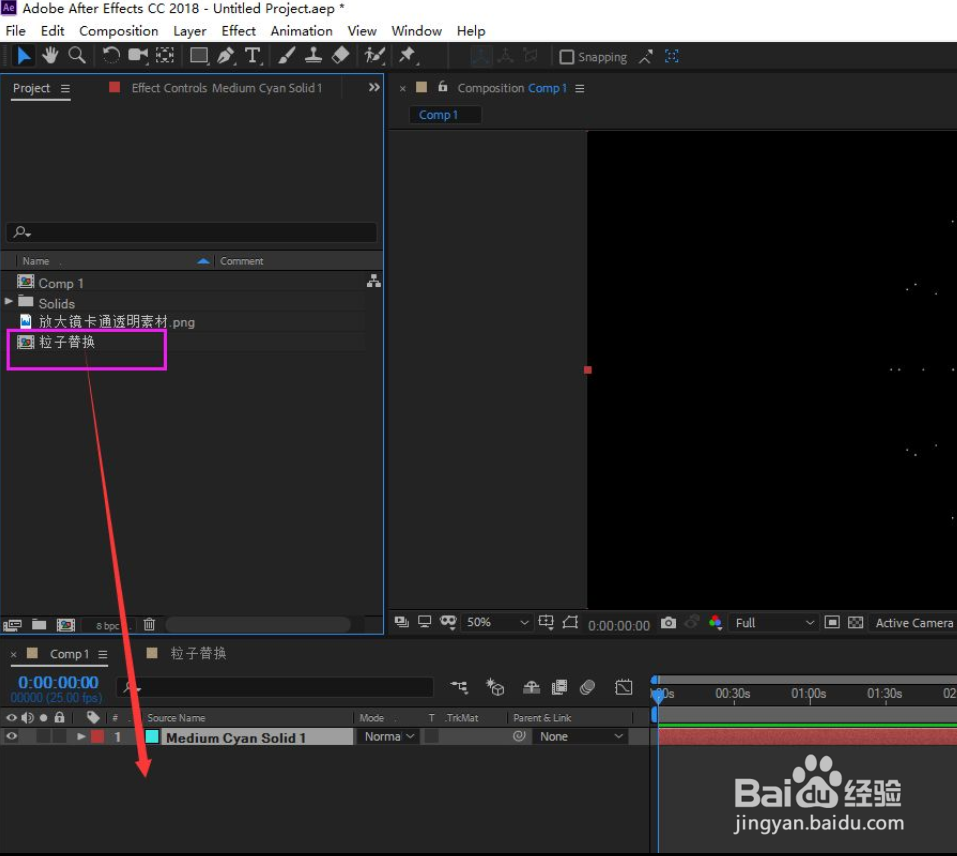This screenshot has width=957, height=856.
Task: Click the viewer preview time 0:00:00:00
Action: (618, 625)
